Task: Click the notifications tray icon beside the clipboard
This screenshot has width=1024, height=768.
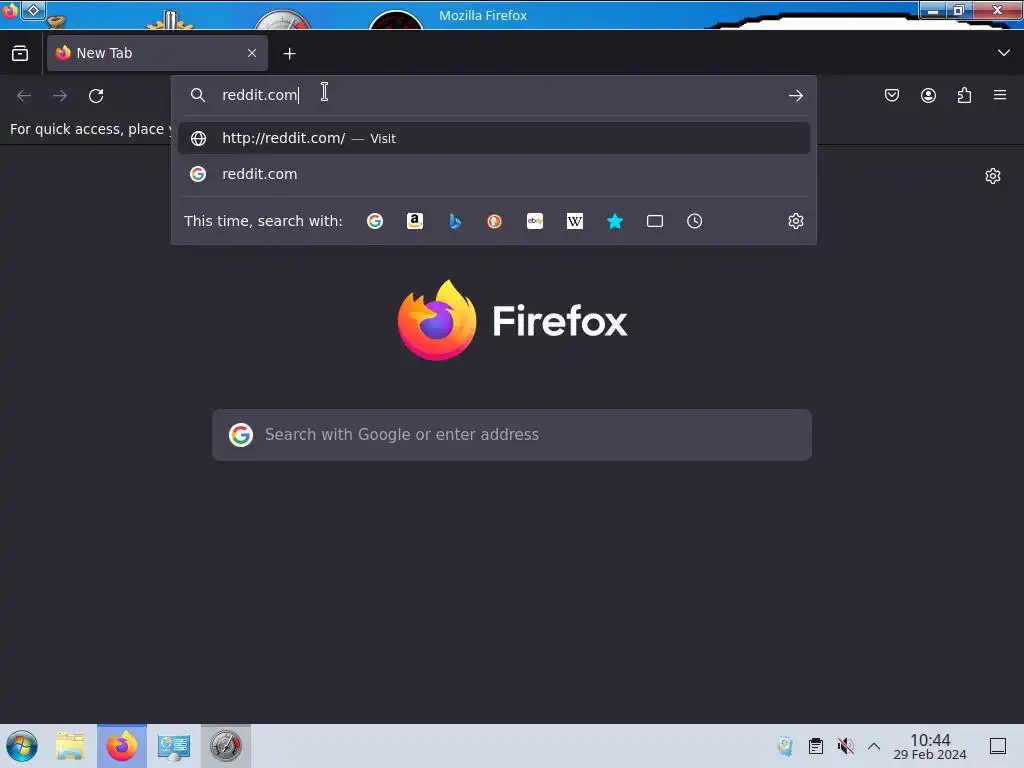Action: 785,746
